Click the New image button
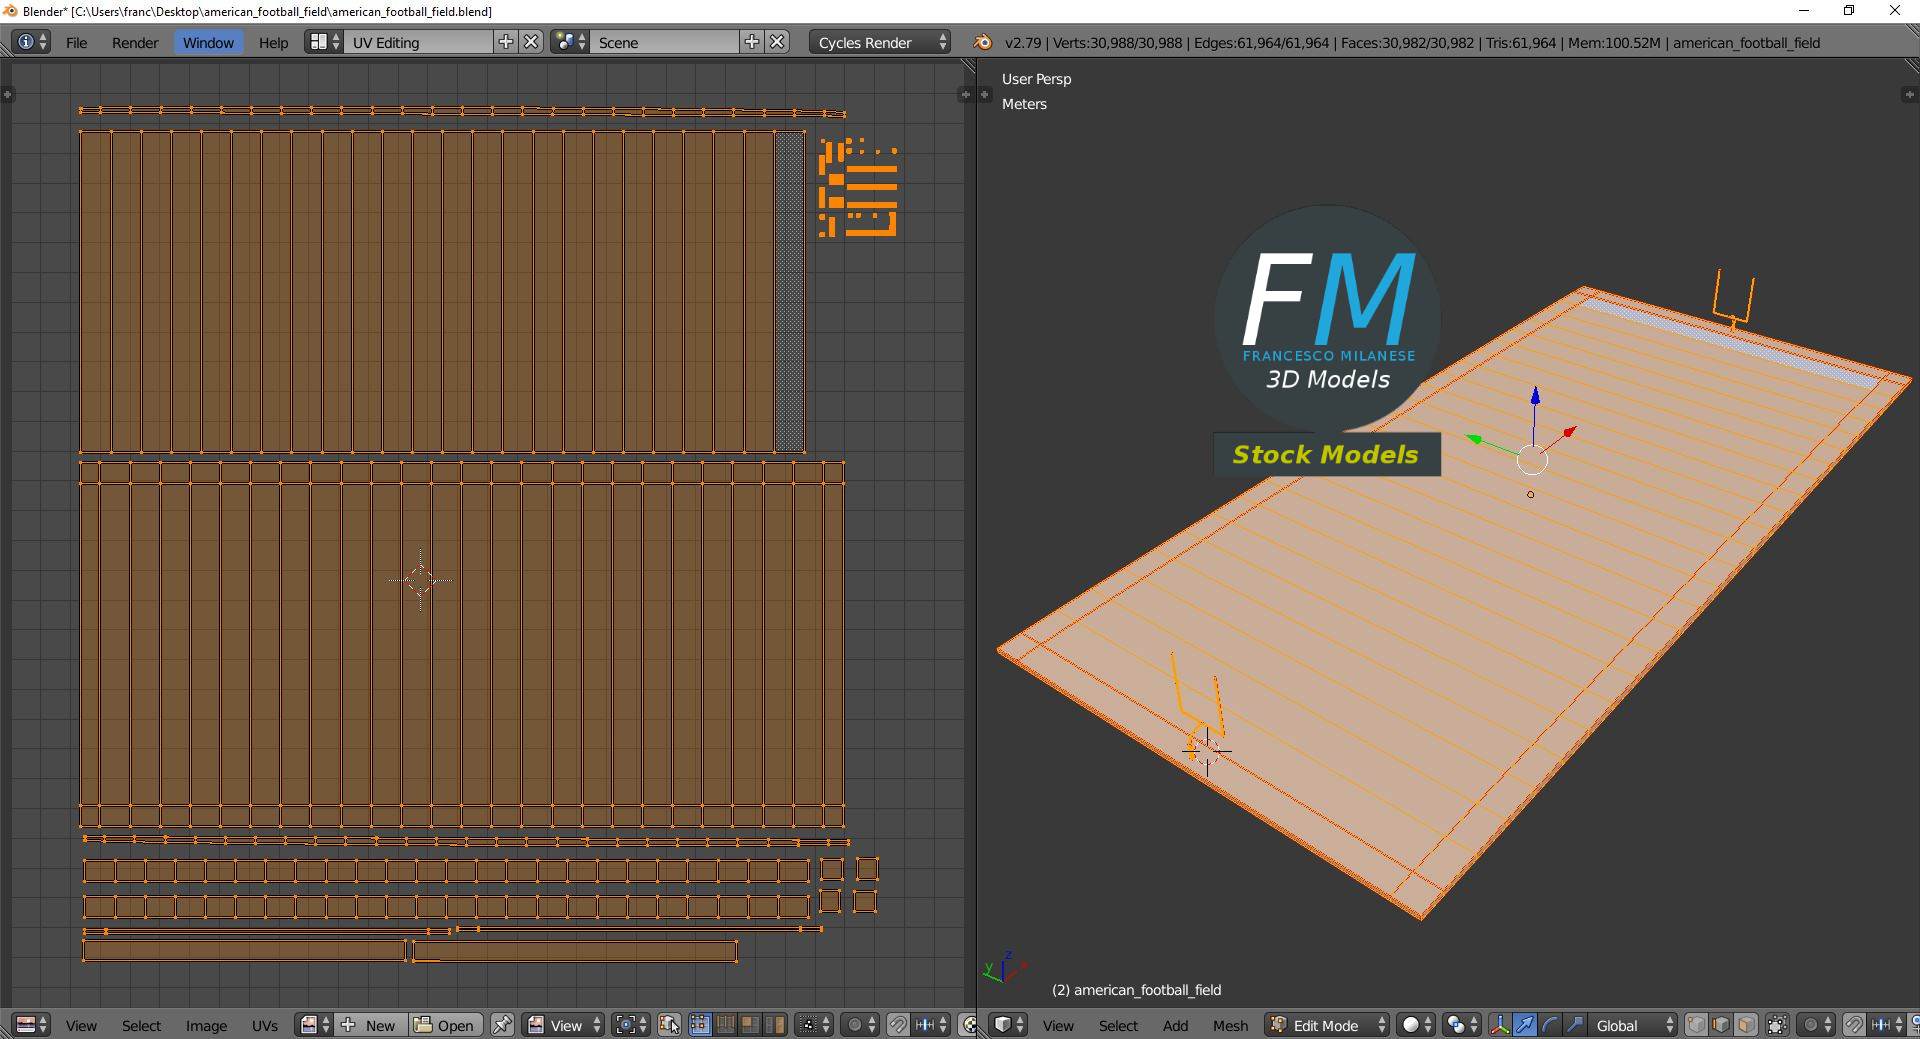This screenshot has height=1039, width=1920. [x=370, y=1025]
